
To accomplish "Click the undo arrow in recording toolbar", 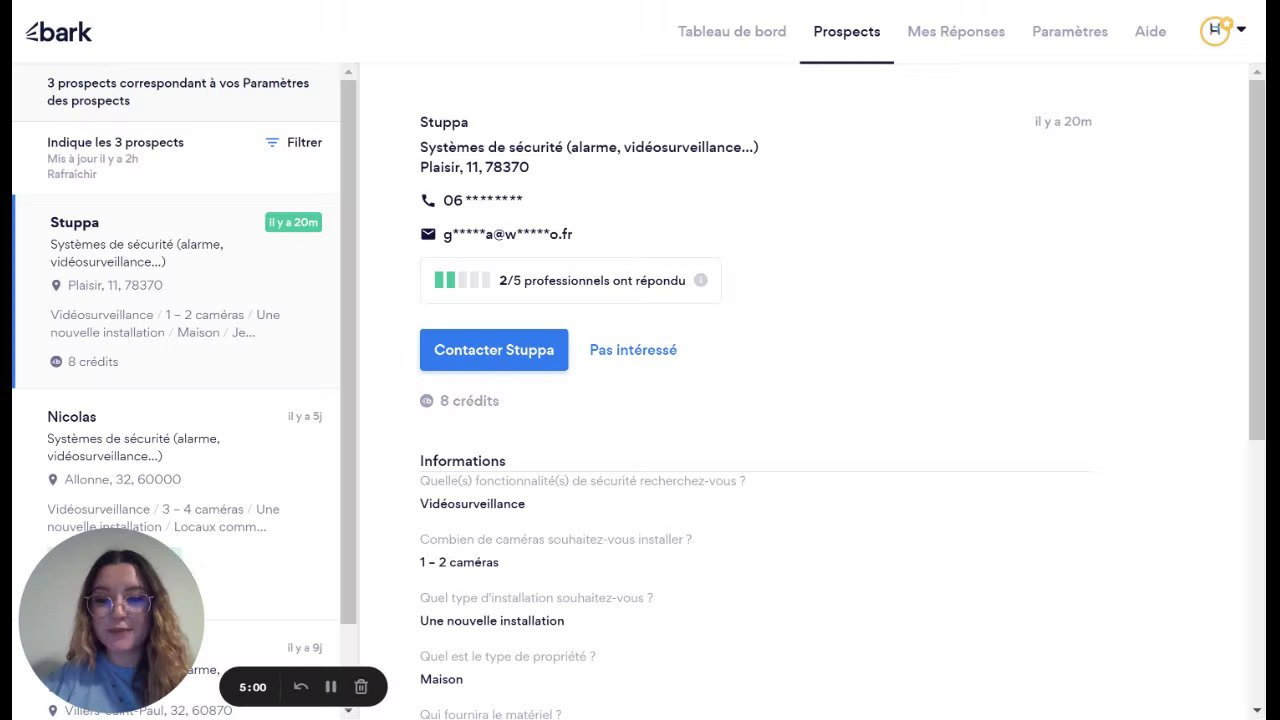I will tap(301, 687).
